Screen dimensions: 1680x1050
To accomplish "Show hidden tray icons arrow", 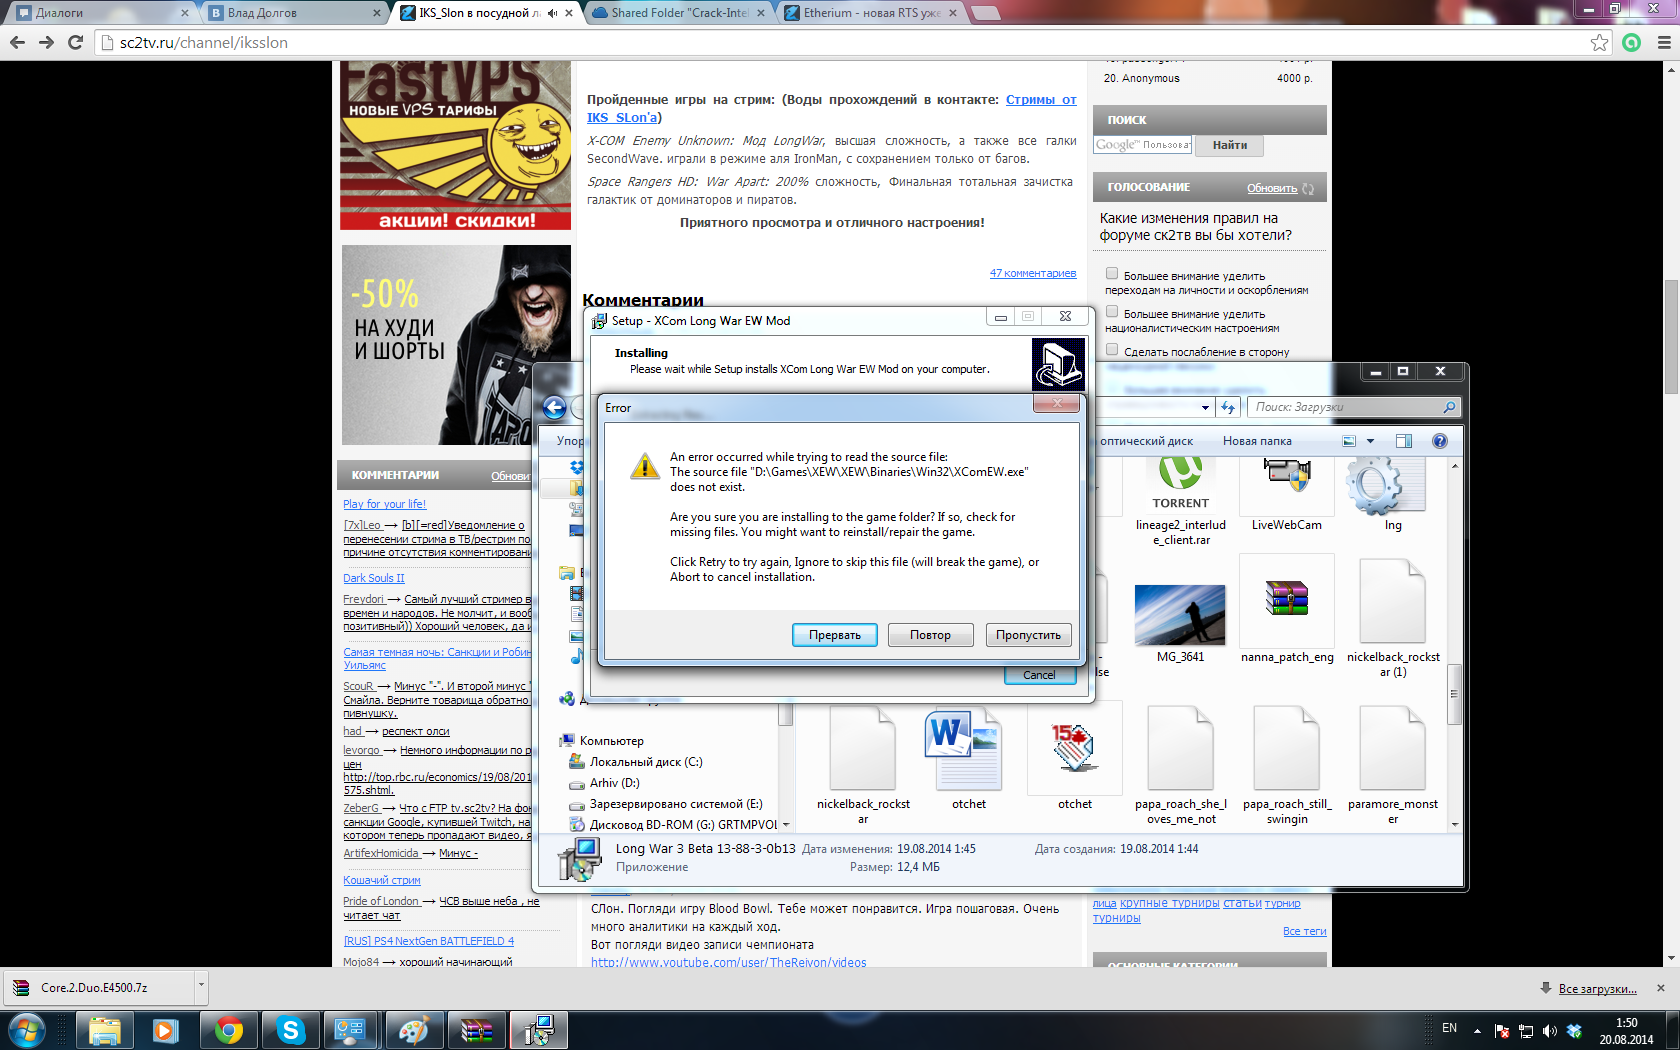I will pyautogui.click(x=1477, y=1030).
